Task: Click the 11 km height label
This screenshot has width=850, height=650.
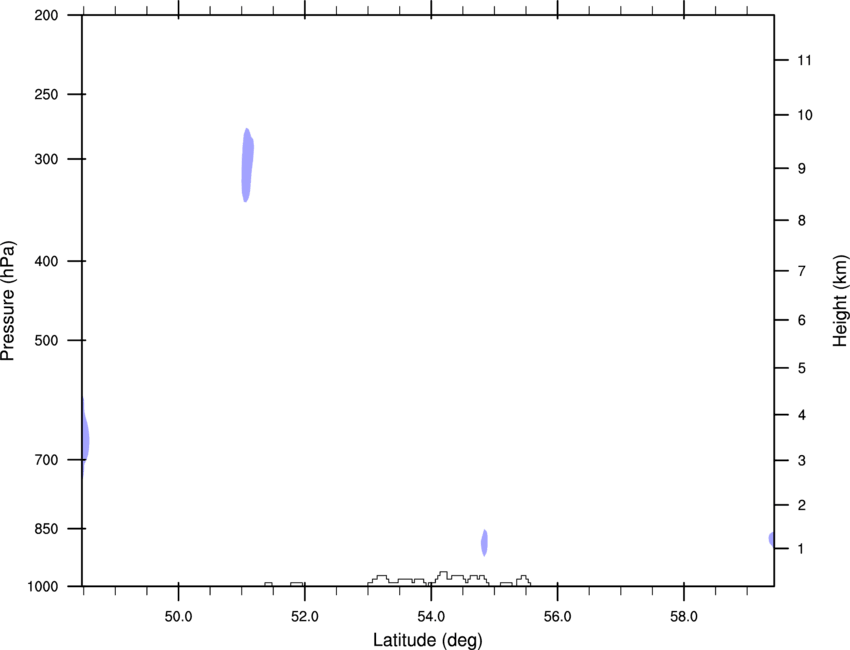Action: pyautogui.click(x=804, y=60)
